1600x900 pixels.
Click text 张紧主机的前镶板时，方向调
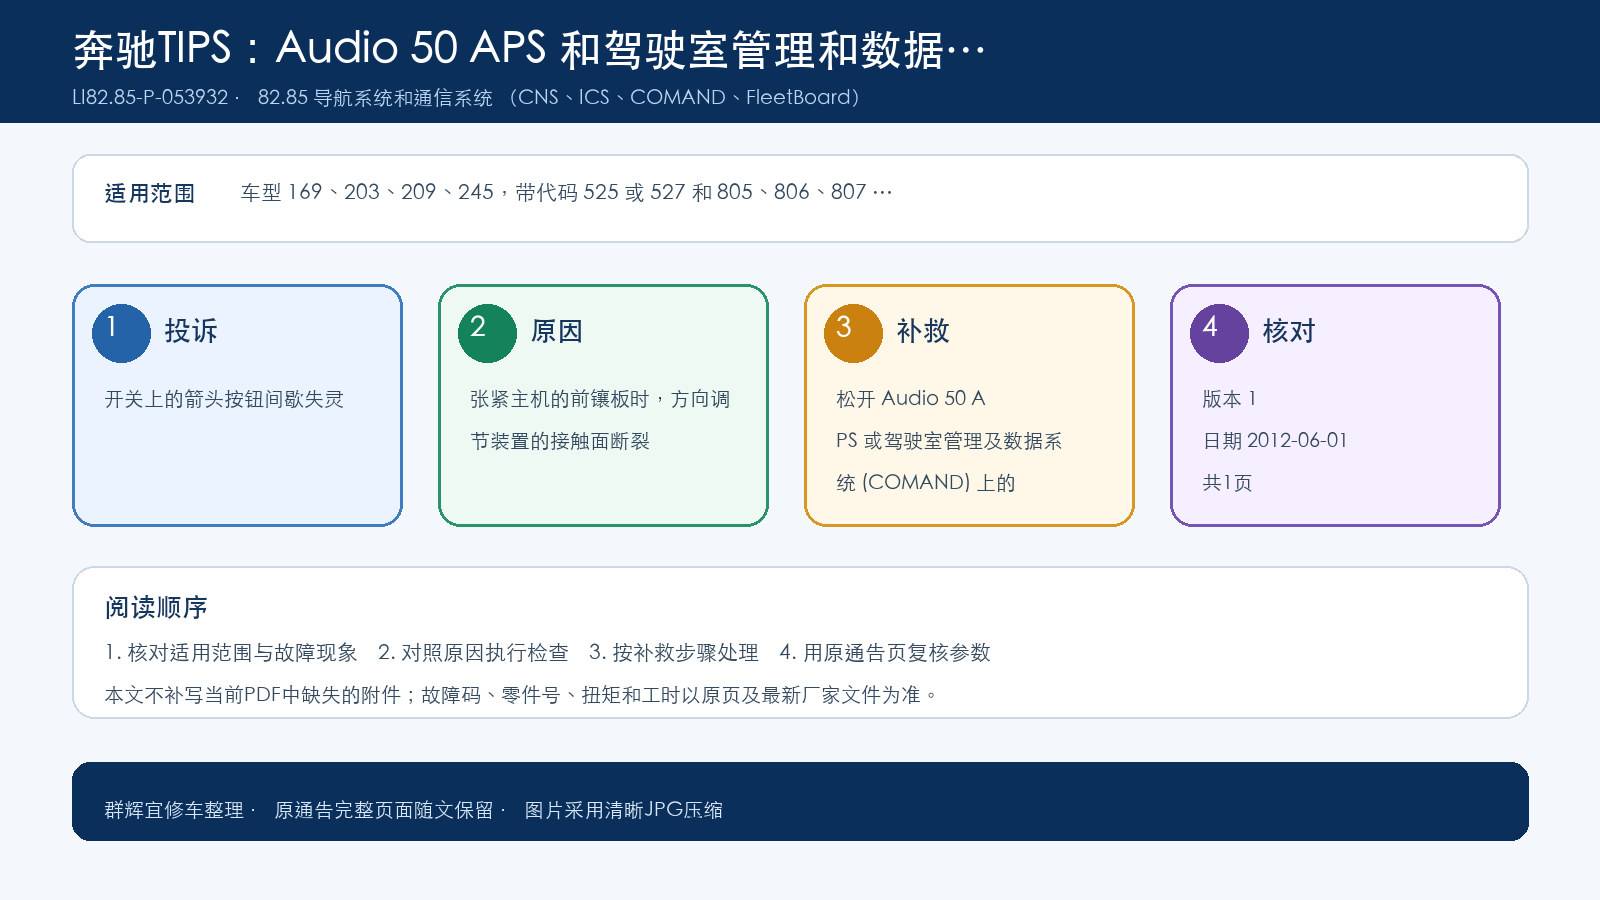click(600, 399)
